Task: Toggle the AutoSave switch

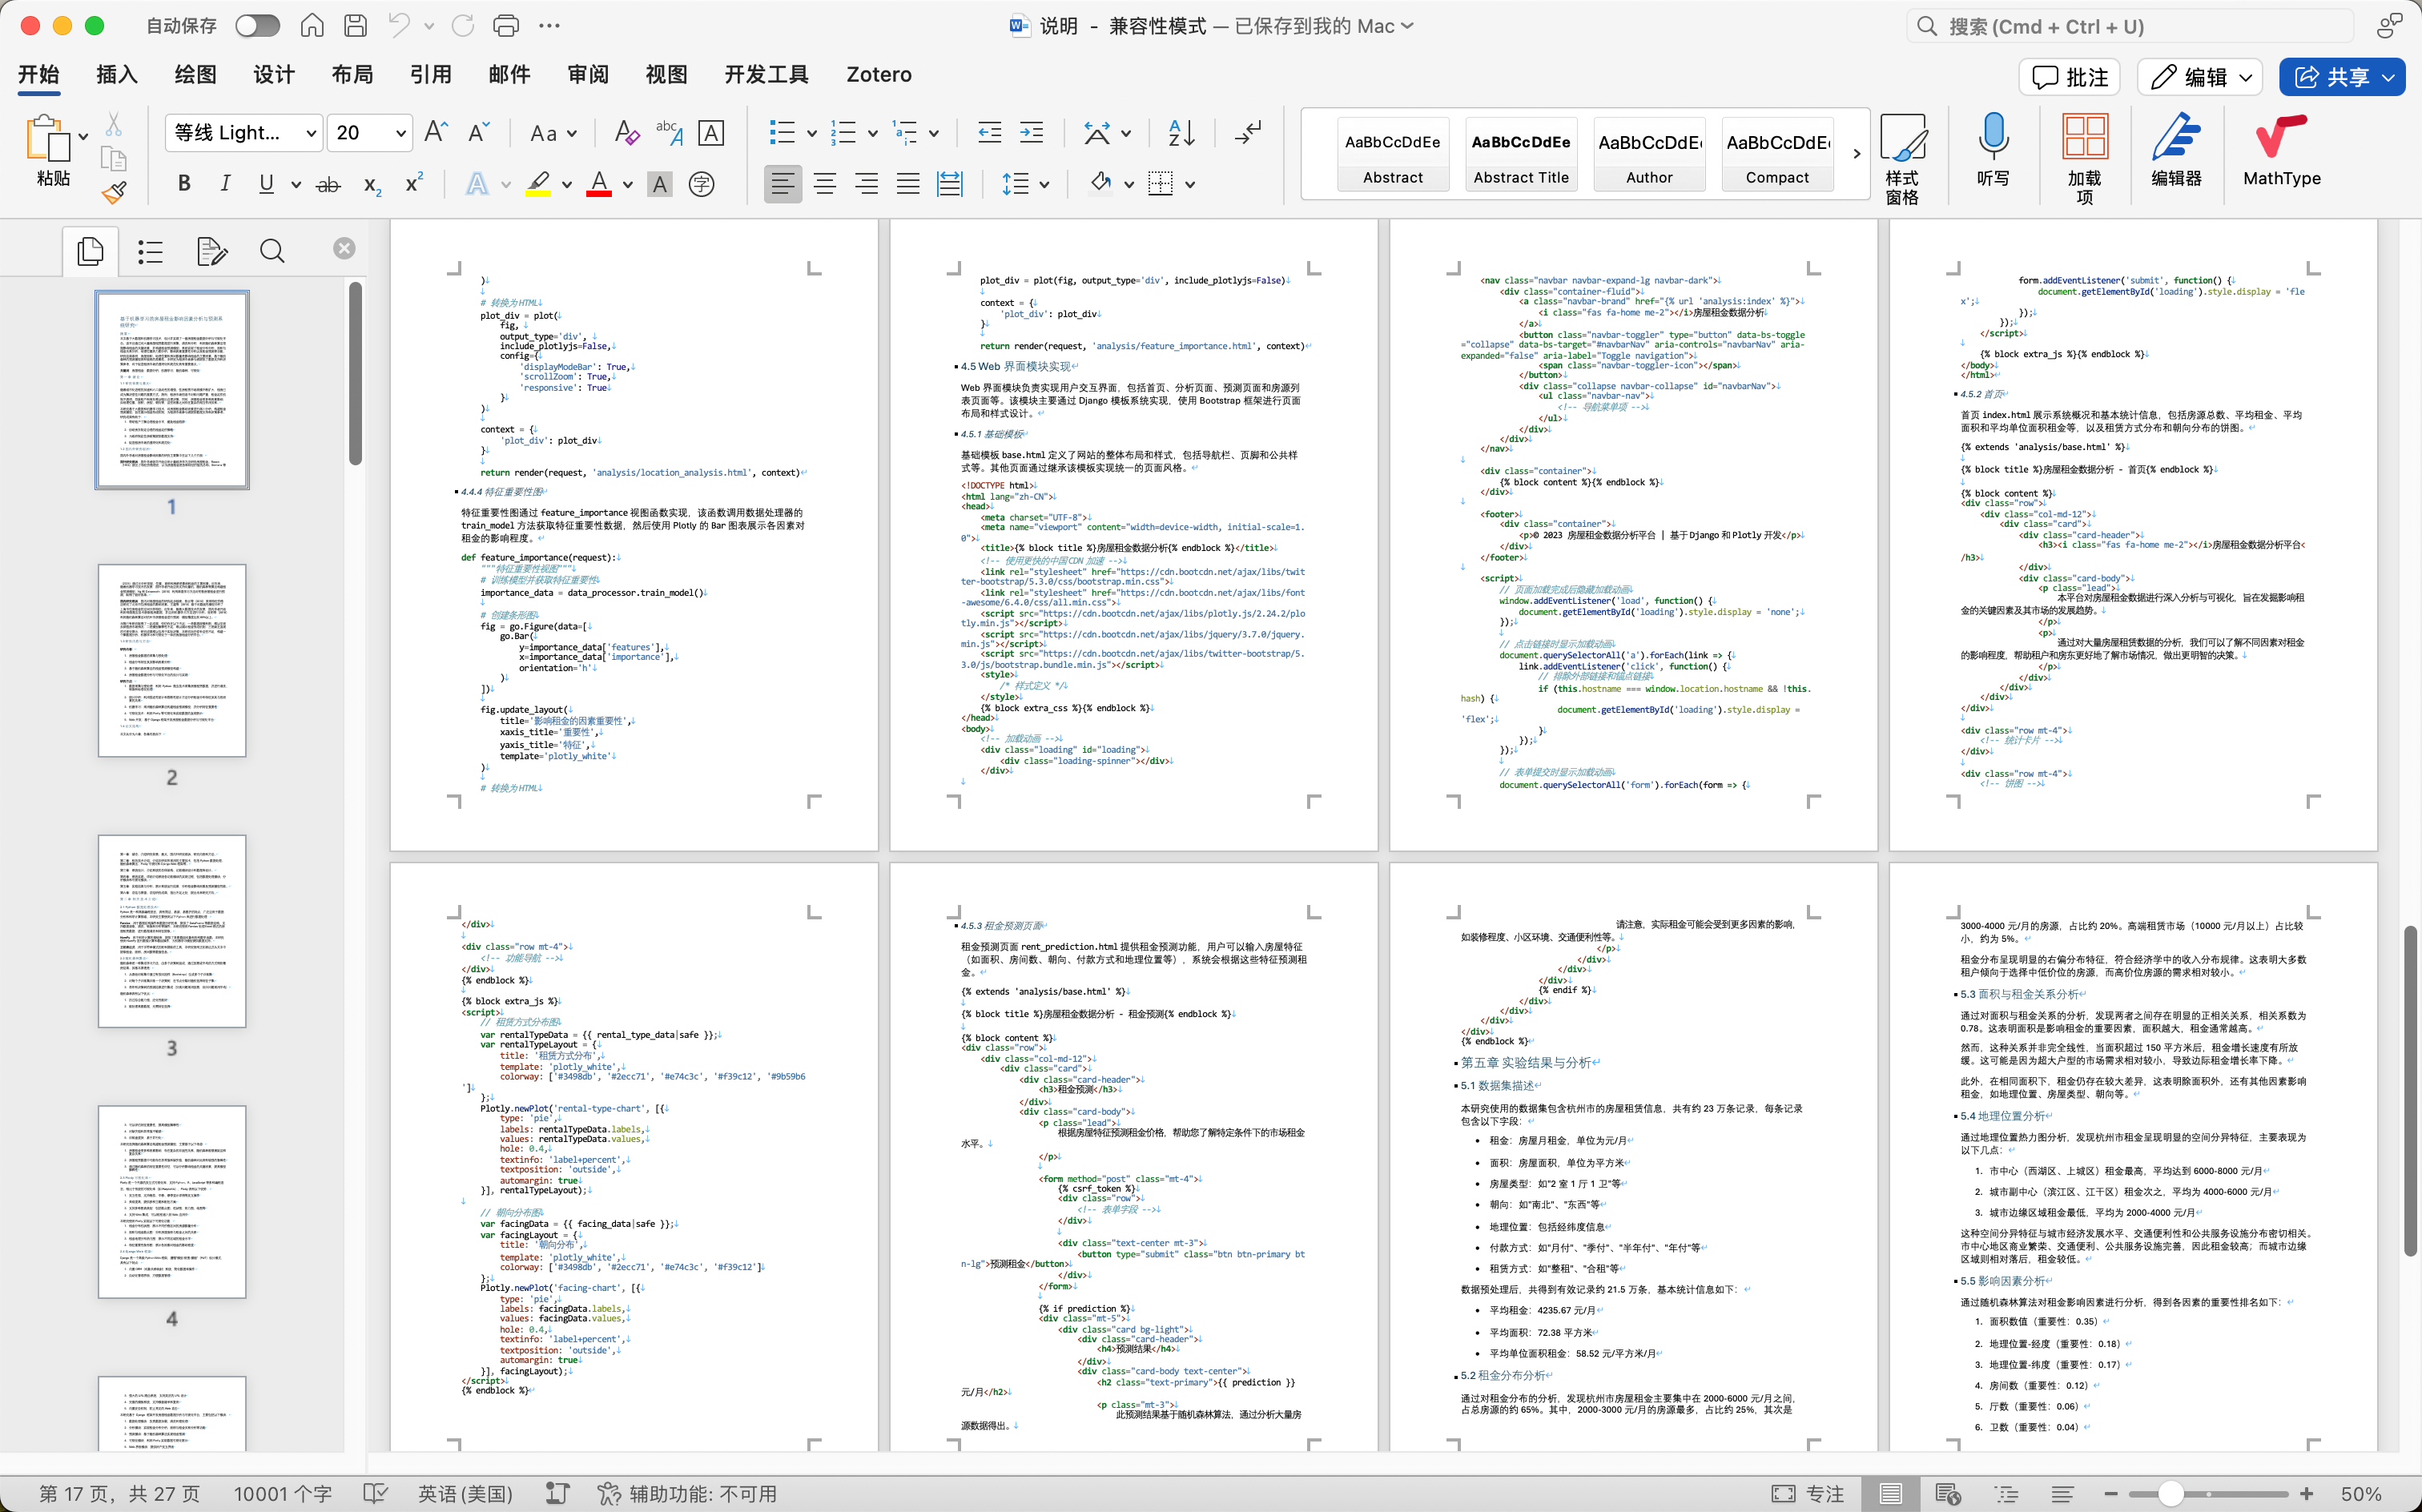Action: pos(257,26)
